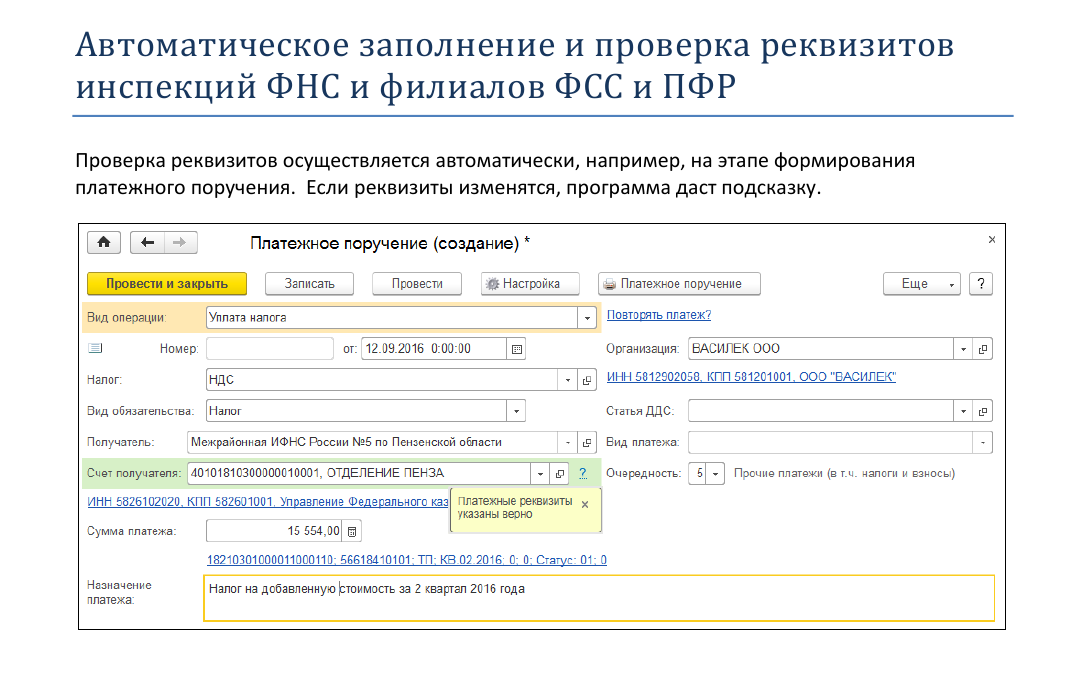Expand Статья ДДС dropdown
Screen dimensions: 1074x695
pos(963,411)
